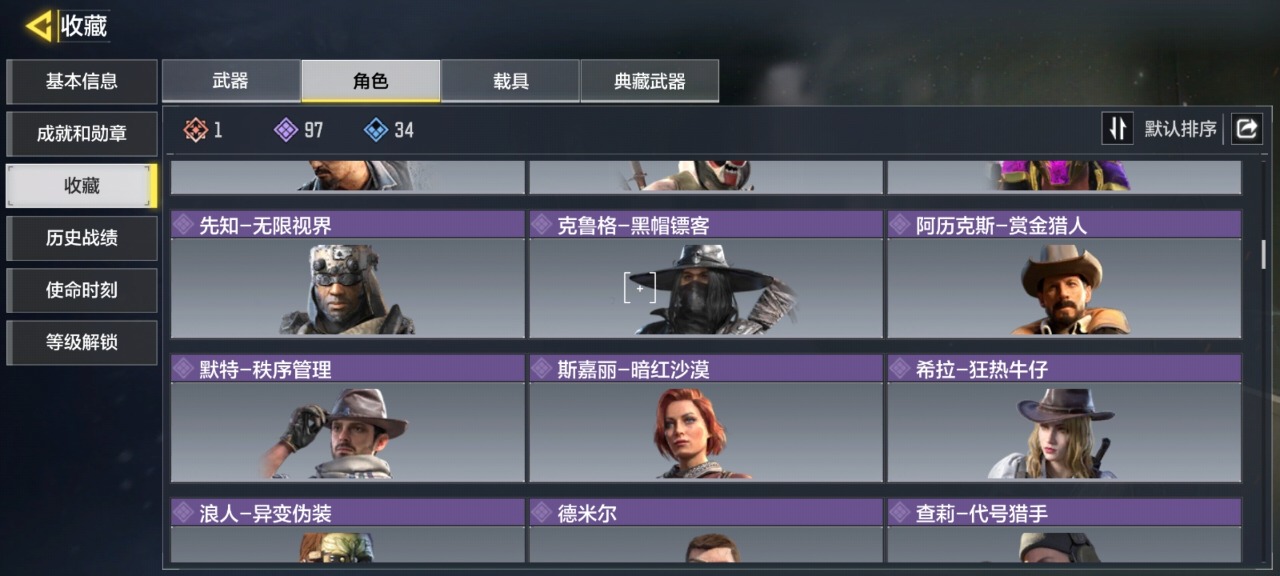
Task: Go to 历史战绩 page
Action: pyautogui.click(x=82, y=238)
